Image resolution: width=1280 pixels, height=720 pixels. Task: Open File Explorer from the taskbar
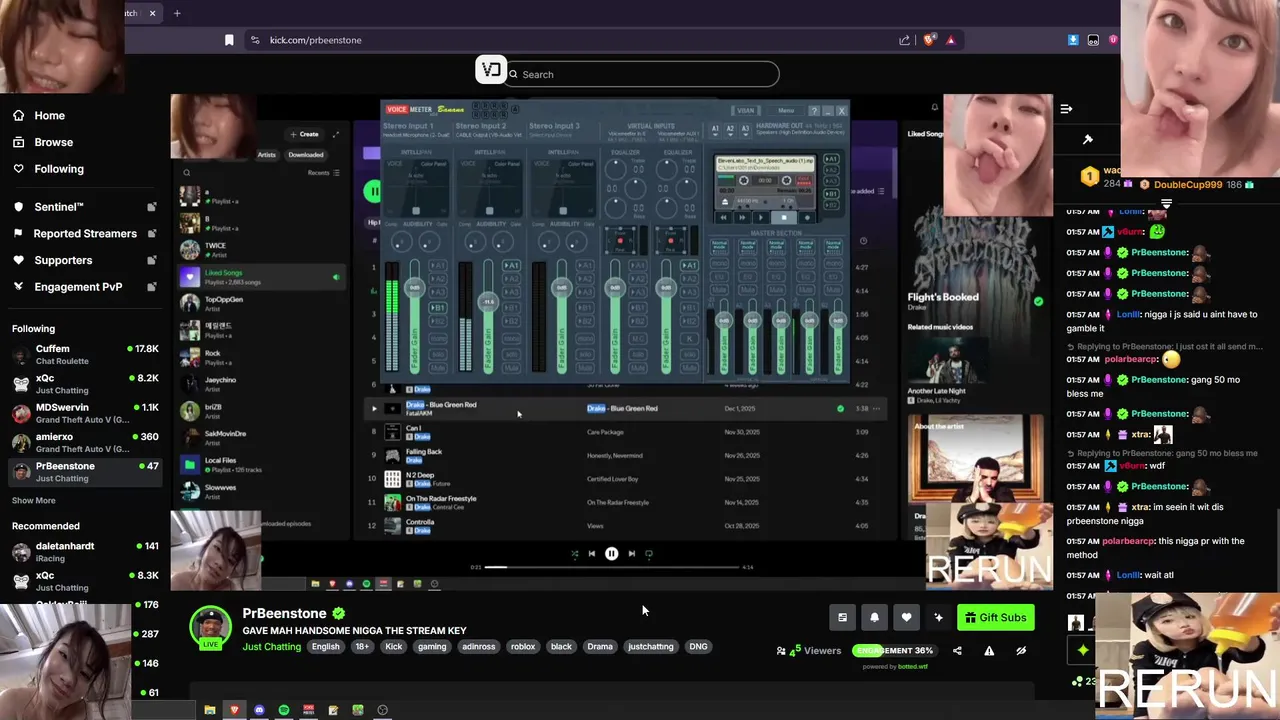click(x=210, y=710)
